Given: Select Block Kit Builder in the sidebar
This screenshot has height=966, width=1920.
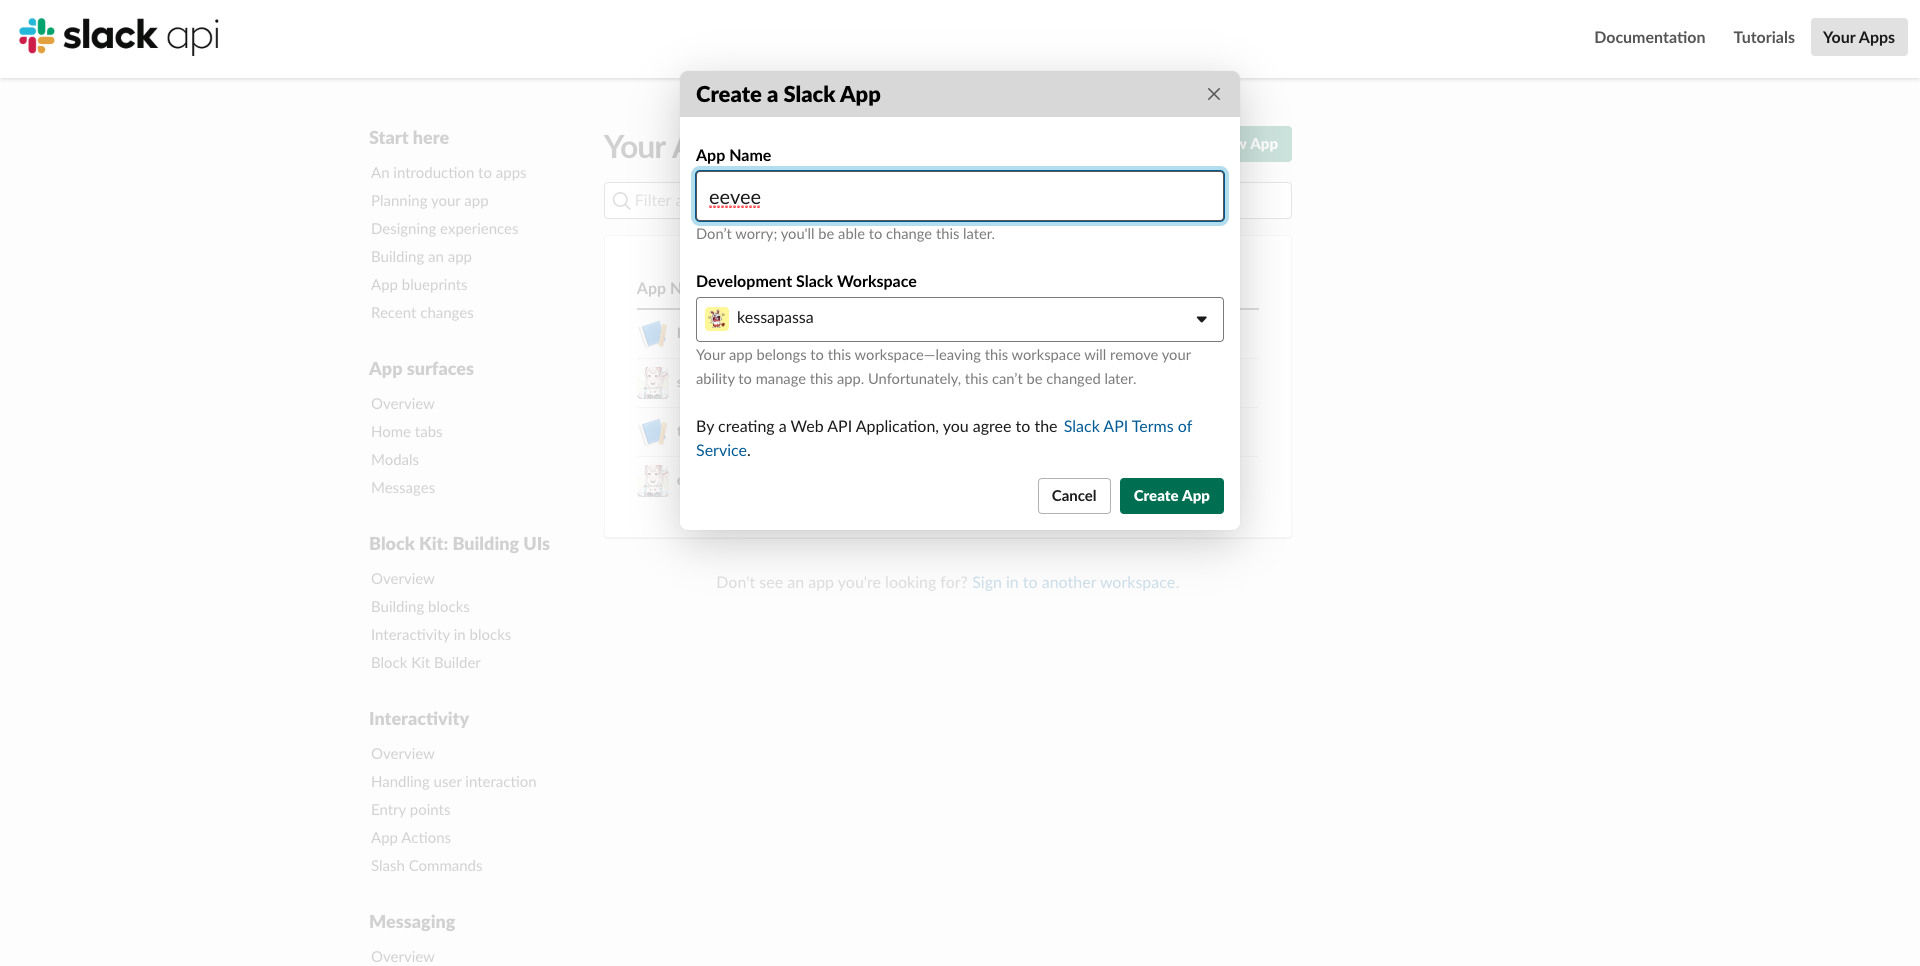Looking at the screenshot, I should pos(425,662).
